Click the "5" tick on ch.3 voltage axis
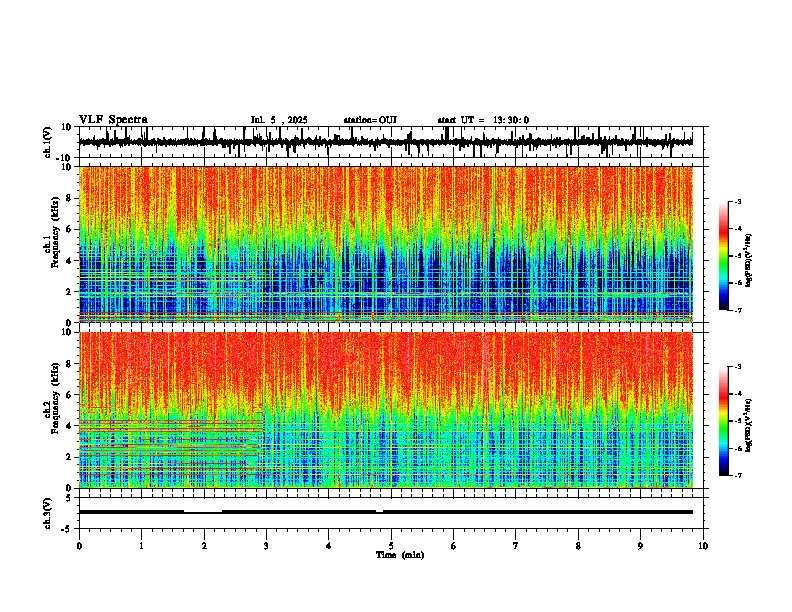The height and width of the screenshot is (612, 792). point(70,498)
